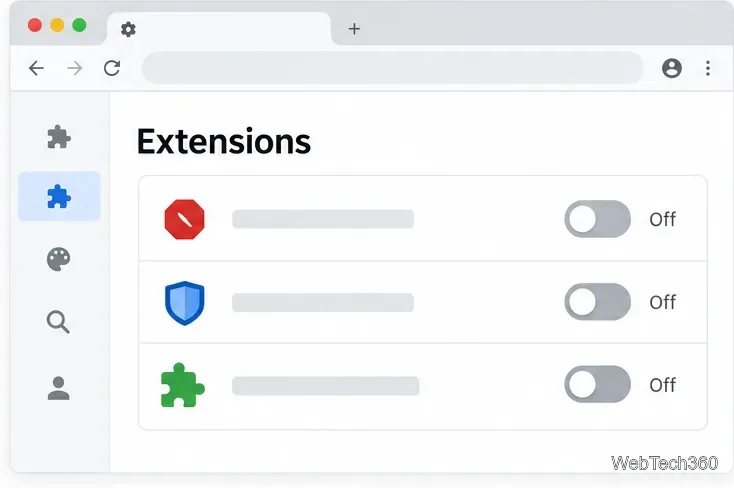Click the green puzzle extension icon
This screenshot has height=488, width=734.
(x=183, y=385)
